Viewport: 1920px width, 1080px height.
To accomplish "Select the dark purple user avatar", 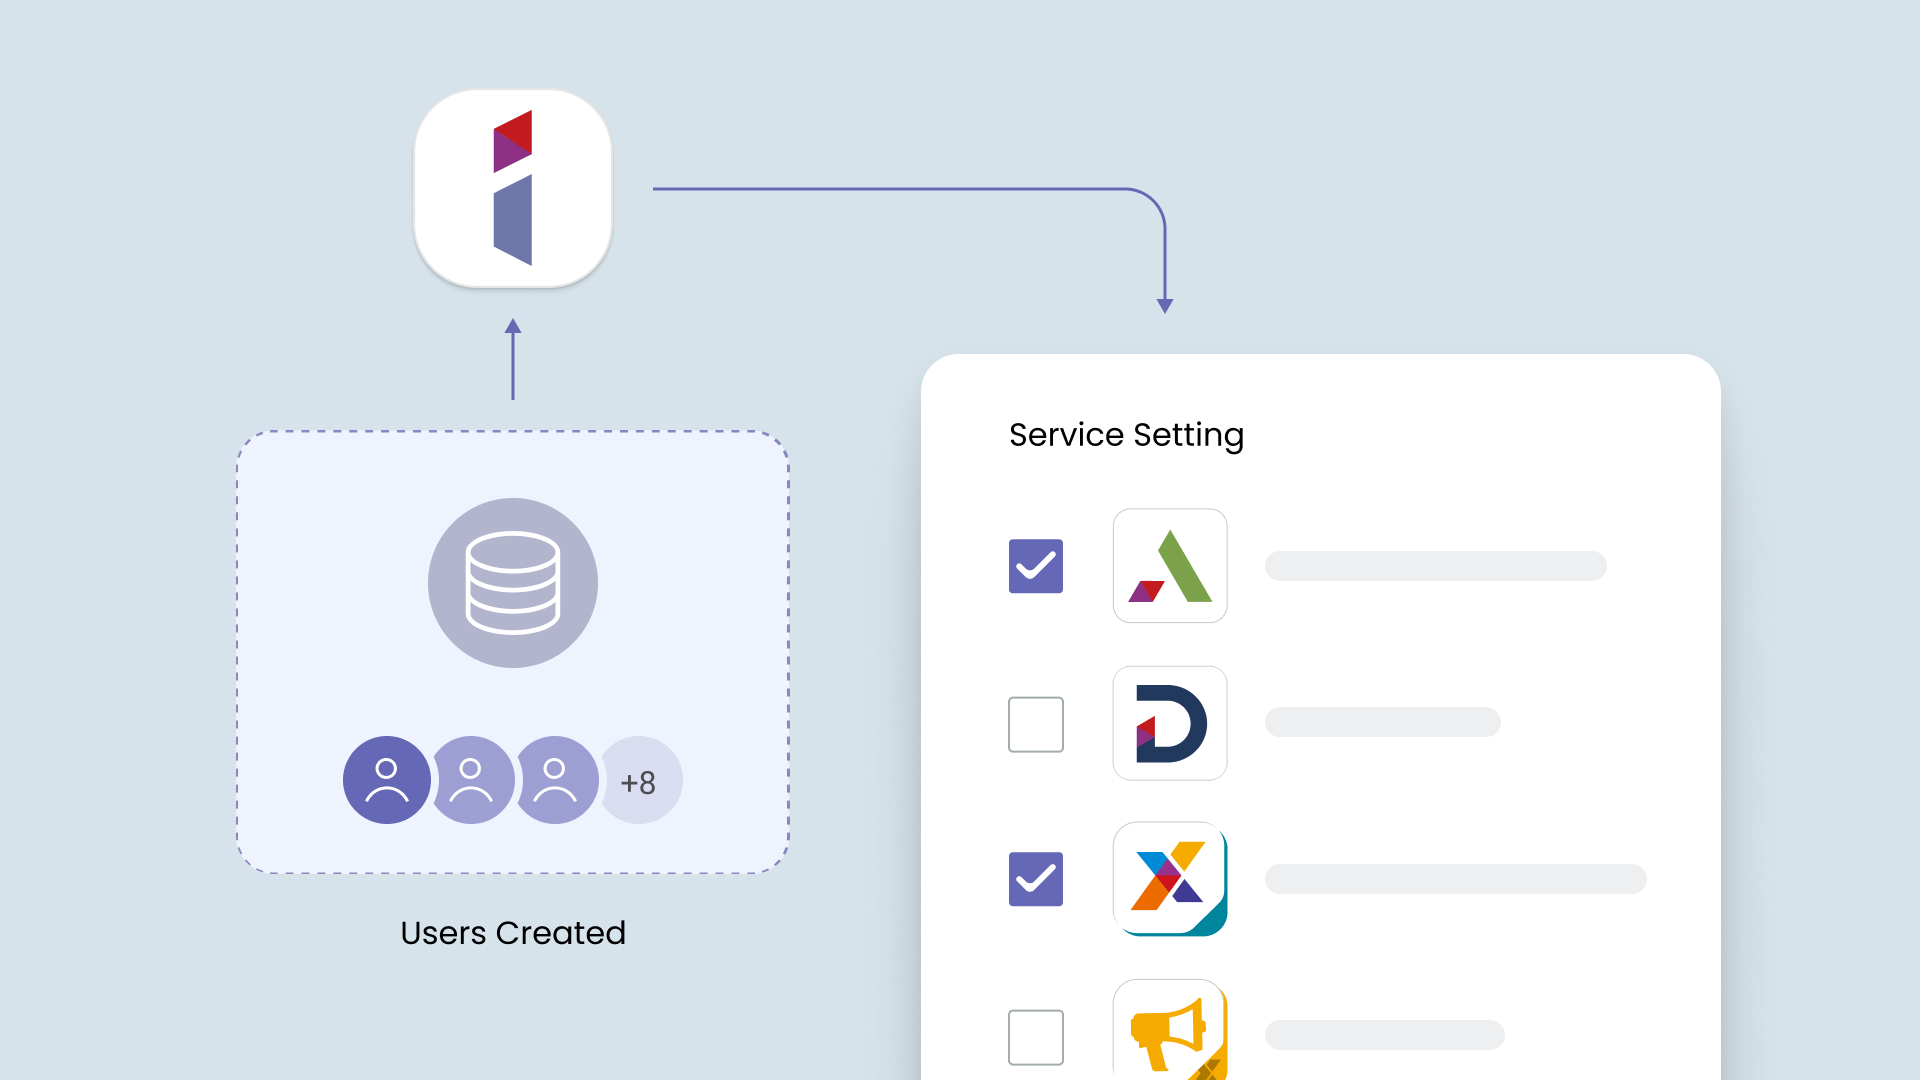I will [387, 780].
